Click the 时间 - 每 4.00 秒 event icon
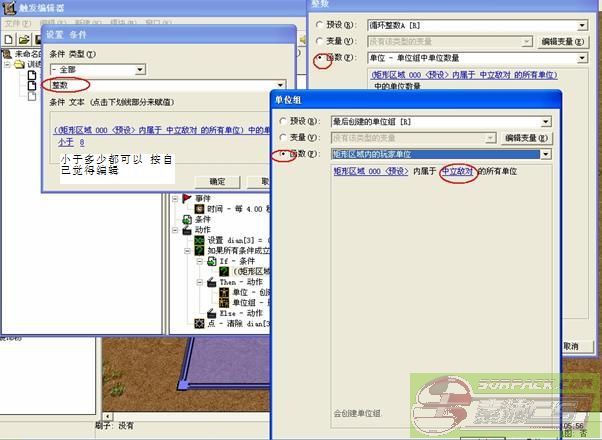602x440 pixels. (199, 209)
